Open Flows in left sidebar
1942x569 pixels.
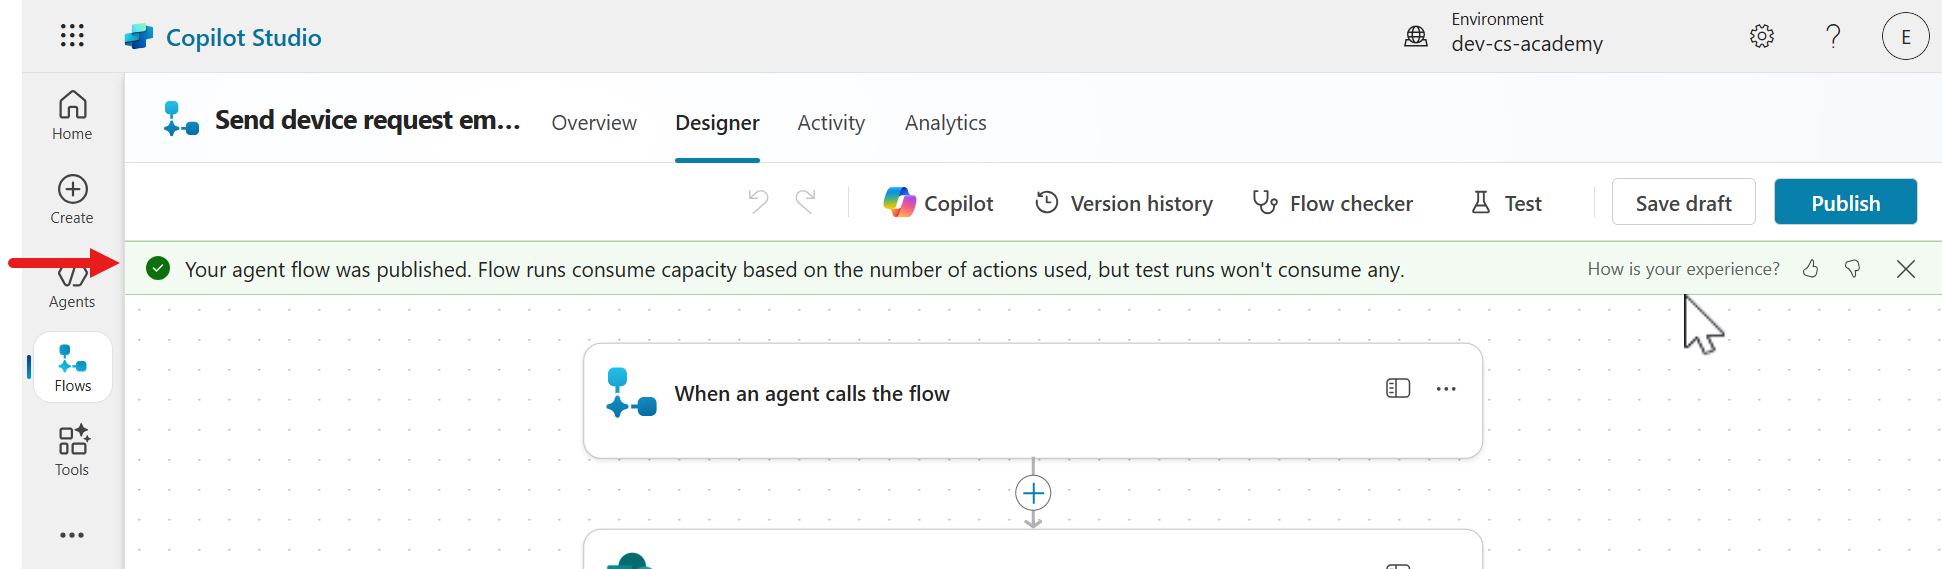click(72, 368)
